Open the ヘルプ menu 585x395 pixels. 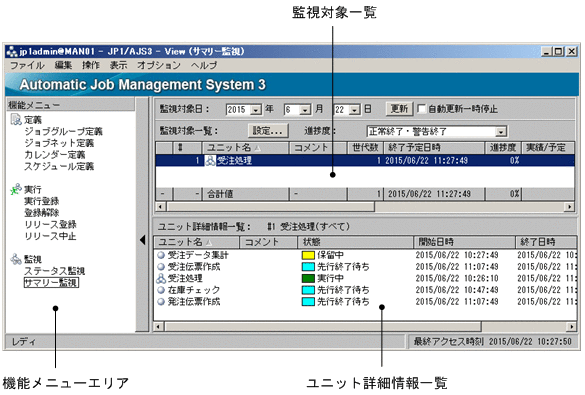pos(204,65)
